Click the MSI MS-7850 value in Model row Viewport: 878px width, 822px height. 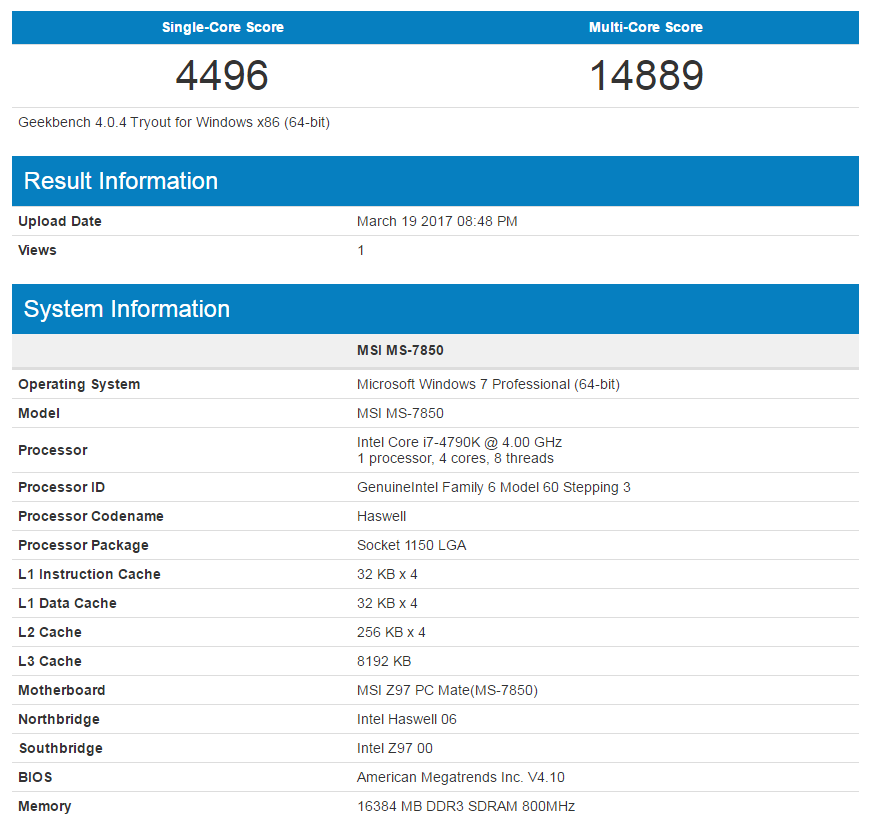point(400,413)
